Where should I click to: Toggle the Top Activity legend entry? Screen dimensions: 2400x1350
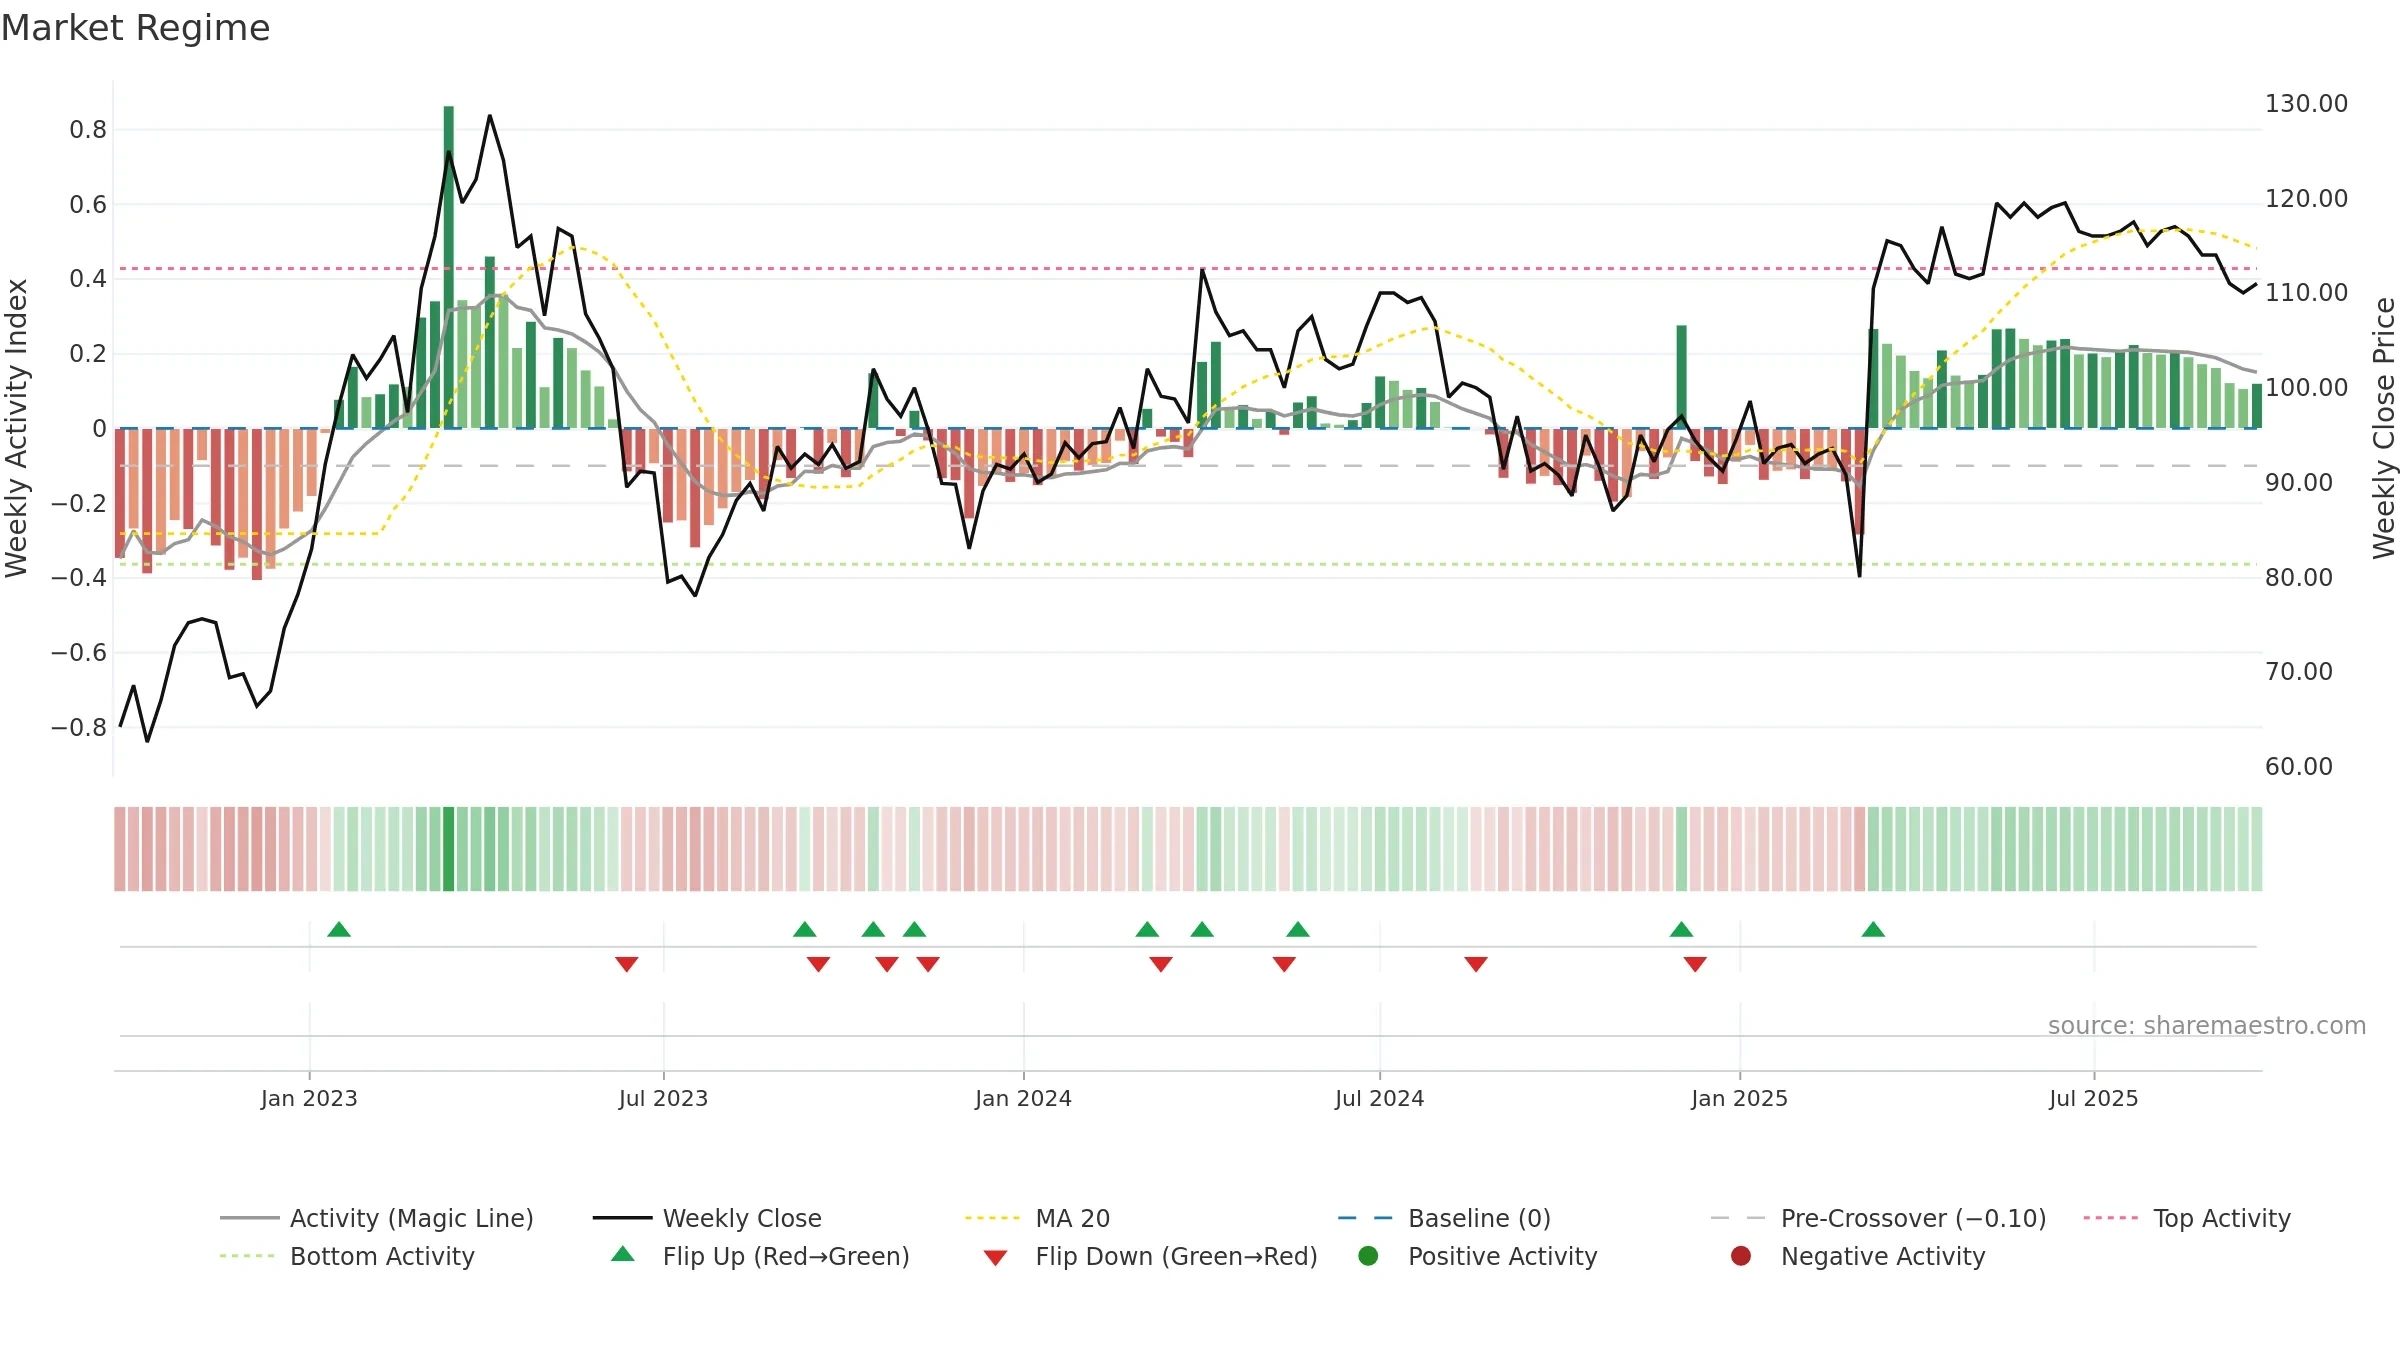tap(2187, 1218)
